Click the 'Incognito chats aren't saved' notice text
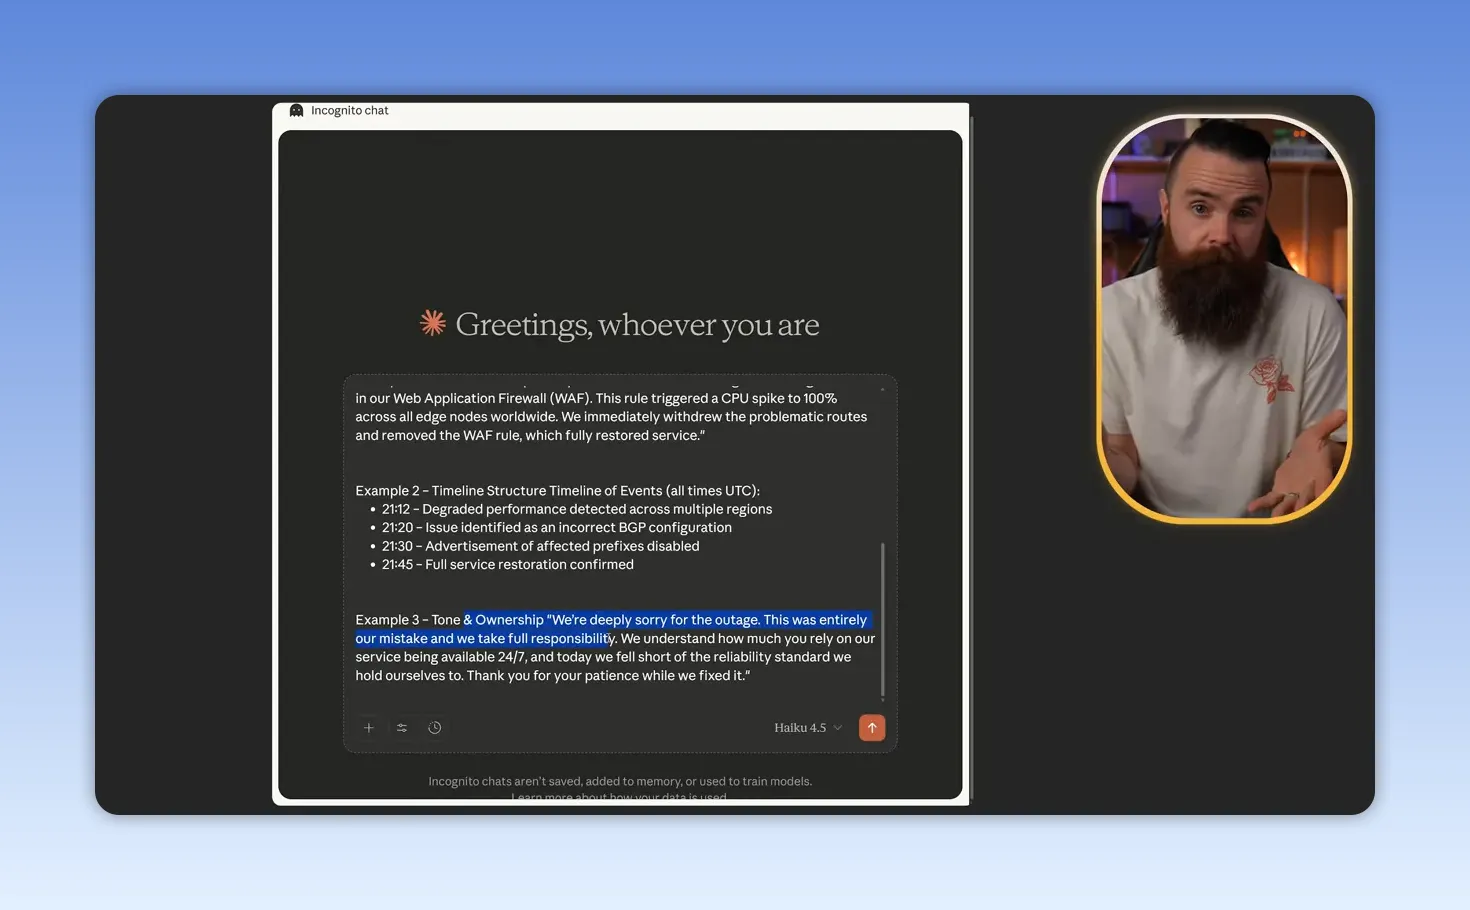Viewport: 1470px width, 910px height. pos(620,782)
